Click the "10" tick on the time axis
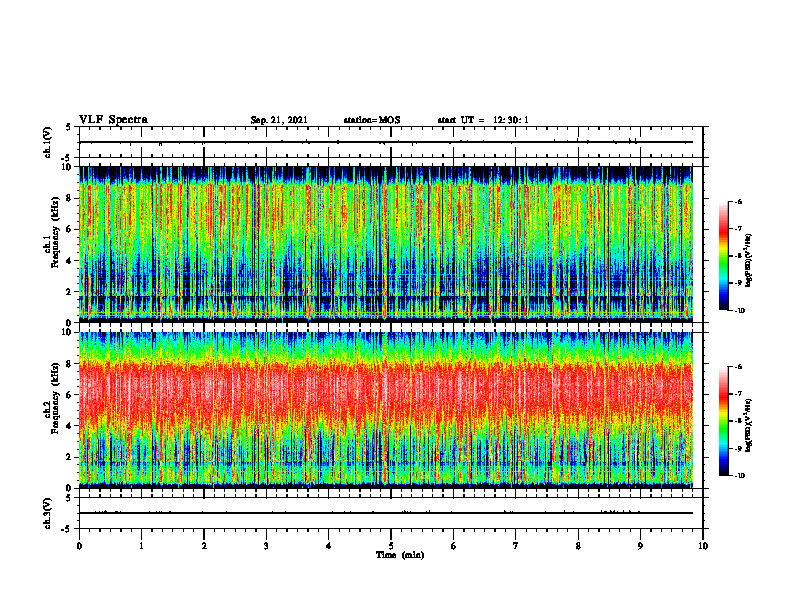 pos(703,546)
